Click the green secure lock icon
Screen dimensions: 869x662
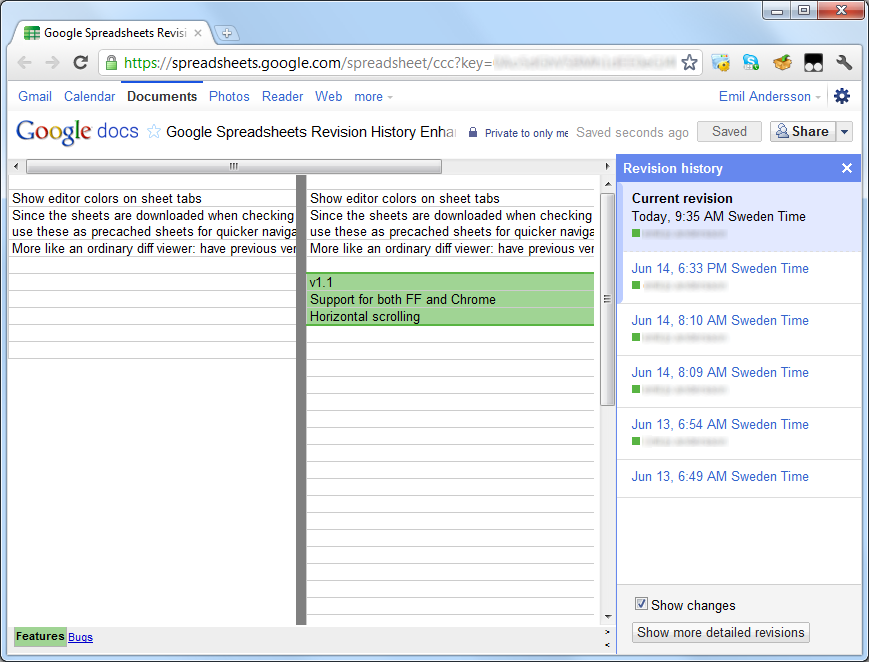(x=111, y=63)
